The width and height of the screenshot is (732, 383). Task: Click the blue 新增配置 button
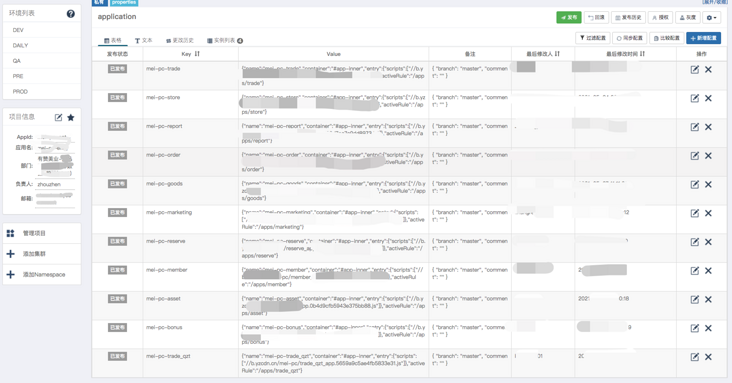click(x=703, y=38)
